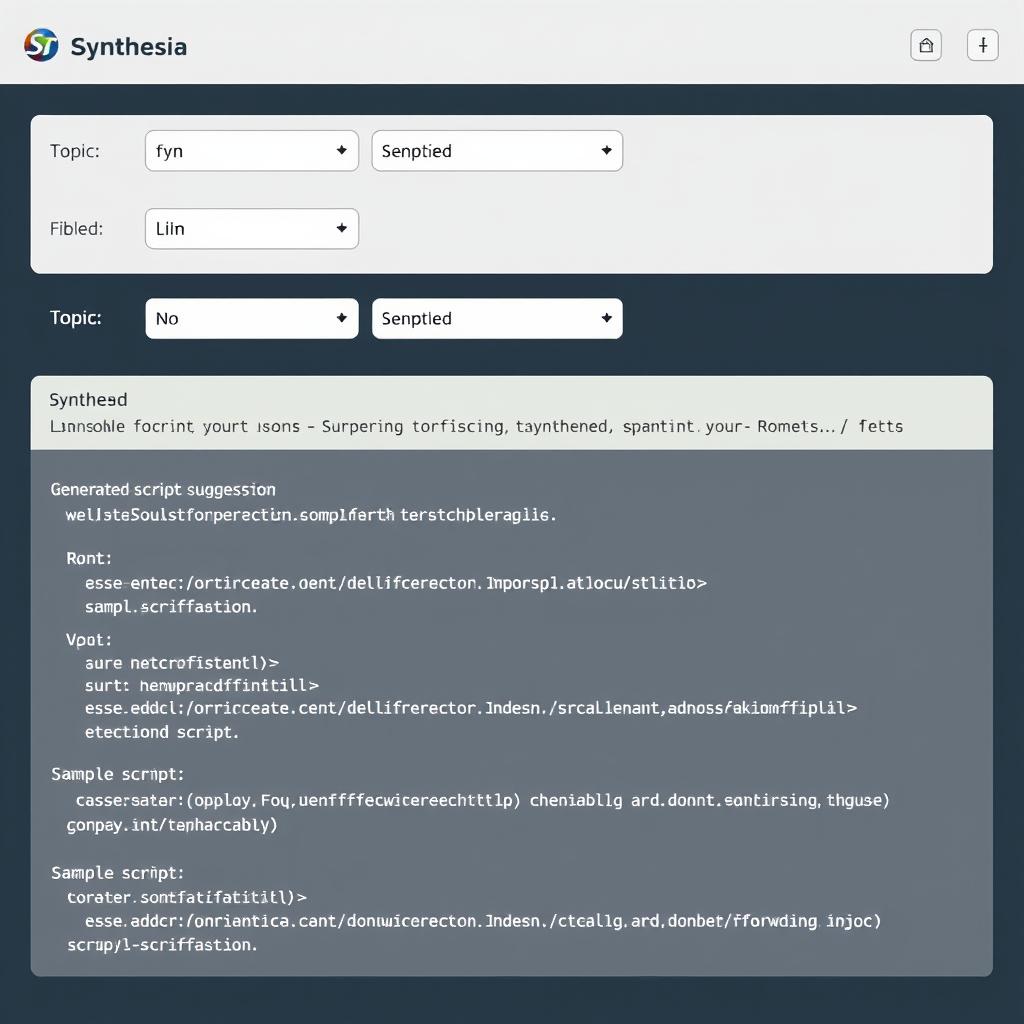The image size is (1024, 1024).
Task: Click the Synthesia logo icon
Action: tap(40, 45)
